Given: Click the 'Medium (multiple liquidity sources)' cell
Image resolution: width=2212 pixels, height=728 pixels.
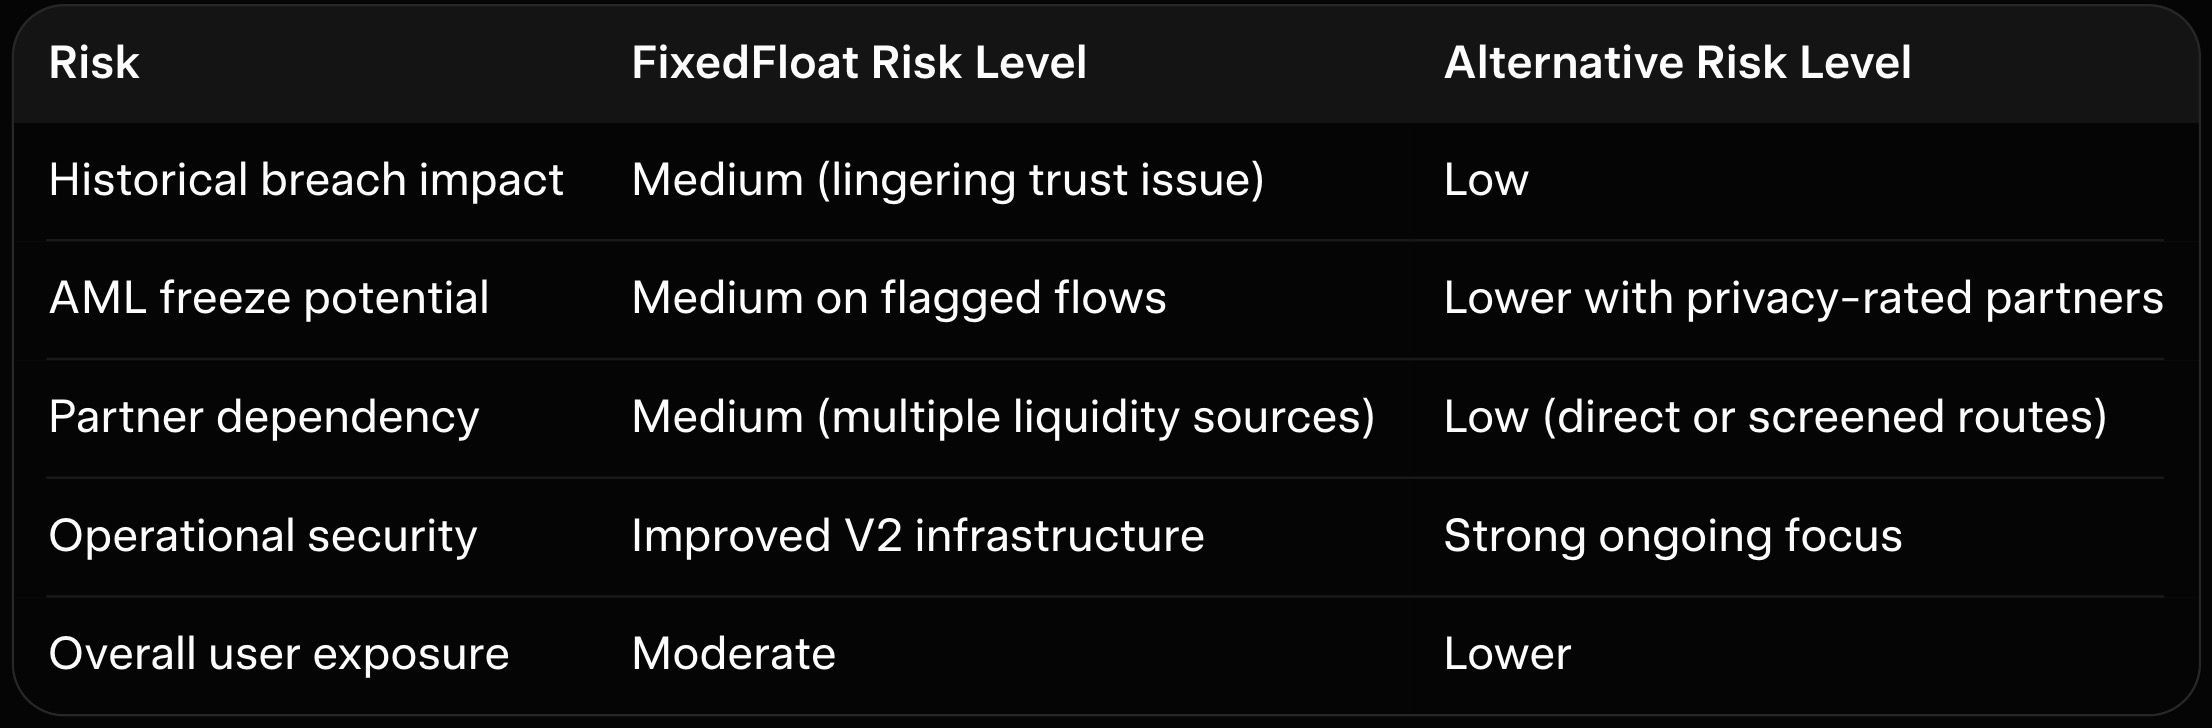Looking at the screenshot, I should (1003, 417).
